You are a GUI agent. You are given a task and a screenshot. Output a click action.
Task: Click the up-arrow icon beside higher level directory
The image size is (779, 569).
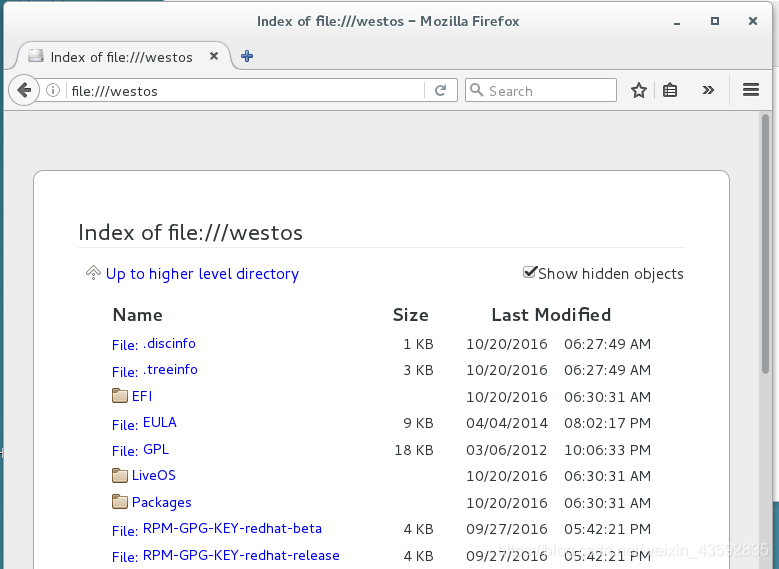(x=93, y=272)
